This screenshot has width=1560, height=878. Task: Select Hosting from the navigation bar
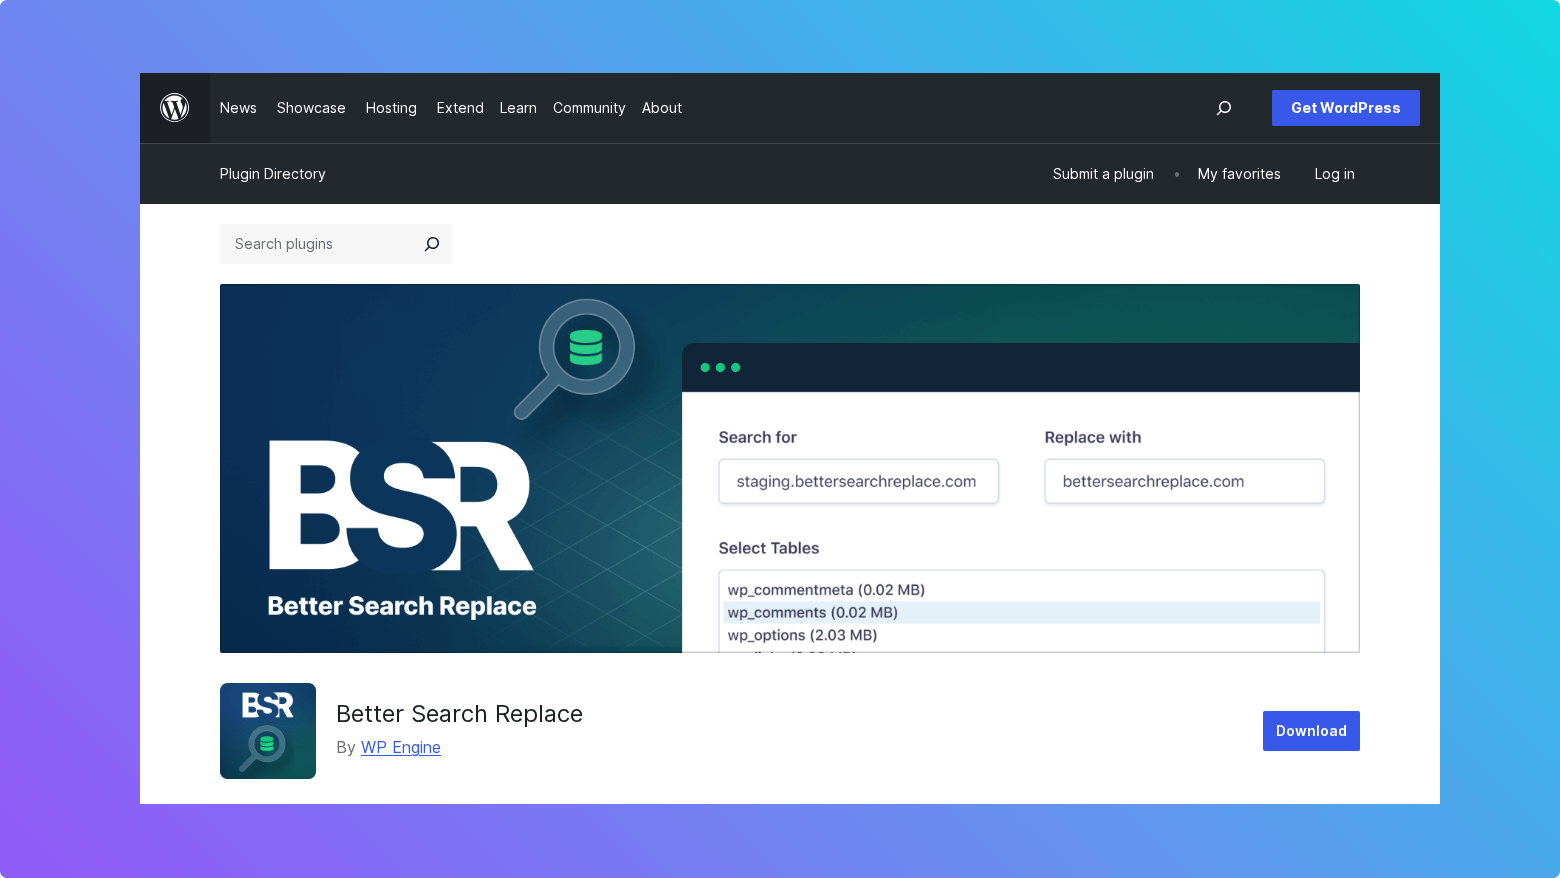click(x=391, y=107)
